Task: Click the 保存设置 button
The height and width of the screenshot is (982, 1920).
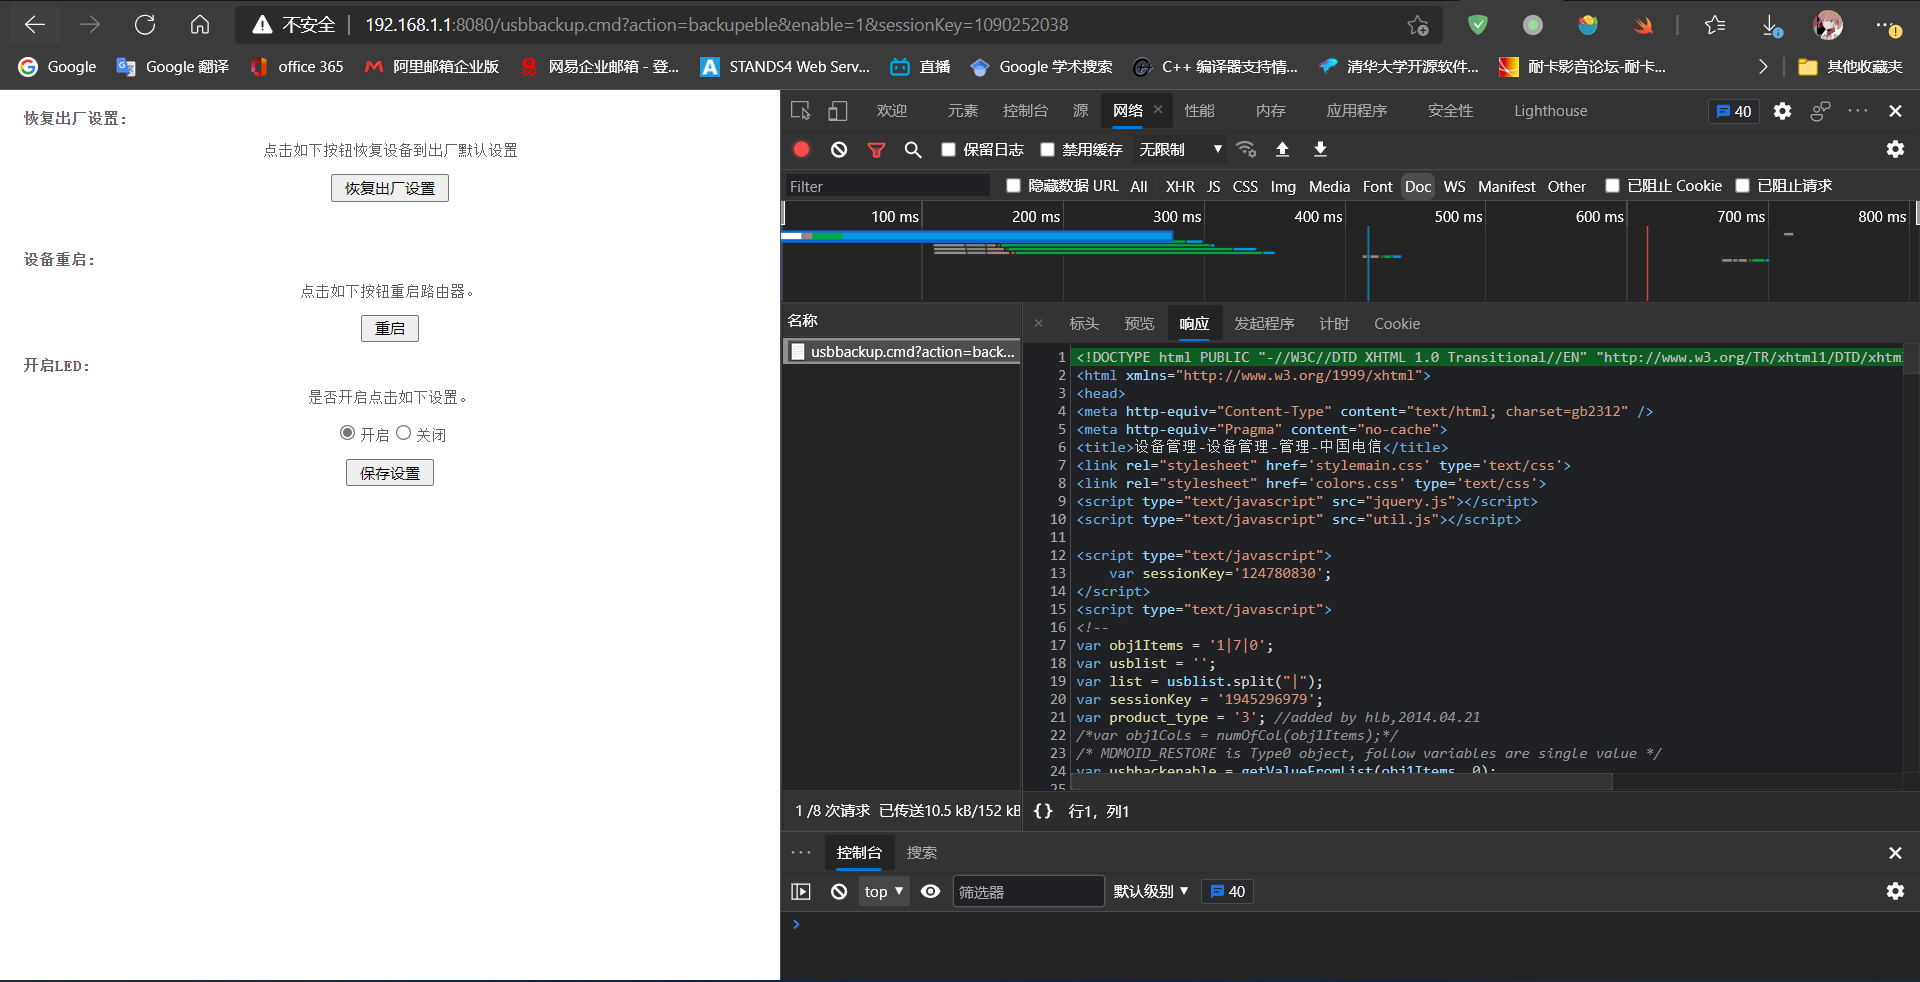Action: pos(390,473)
